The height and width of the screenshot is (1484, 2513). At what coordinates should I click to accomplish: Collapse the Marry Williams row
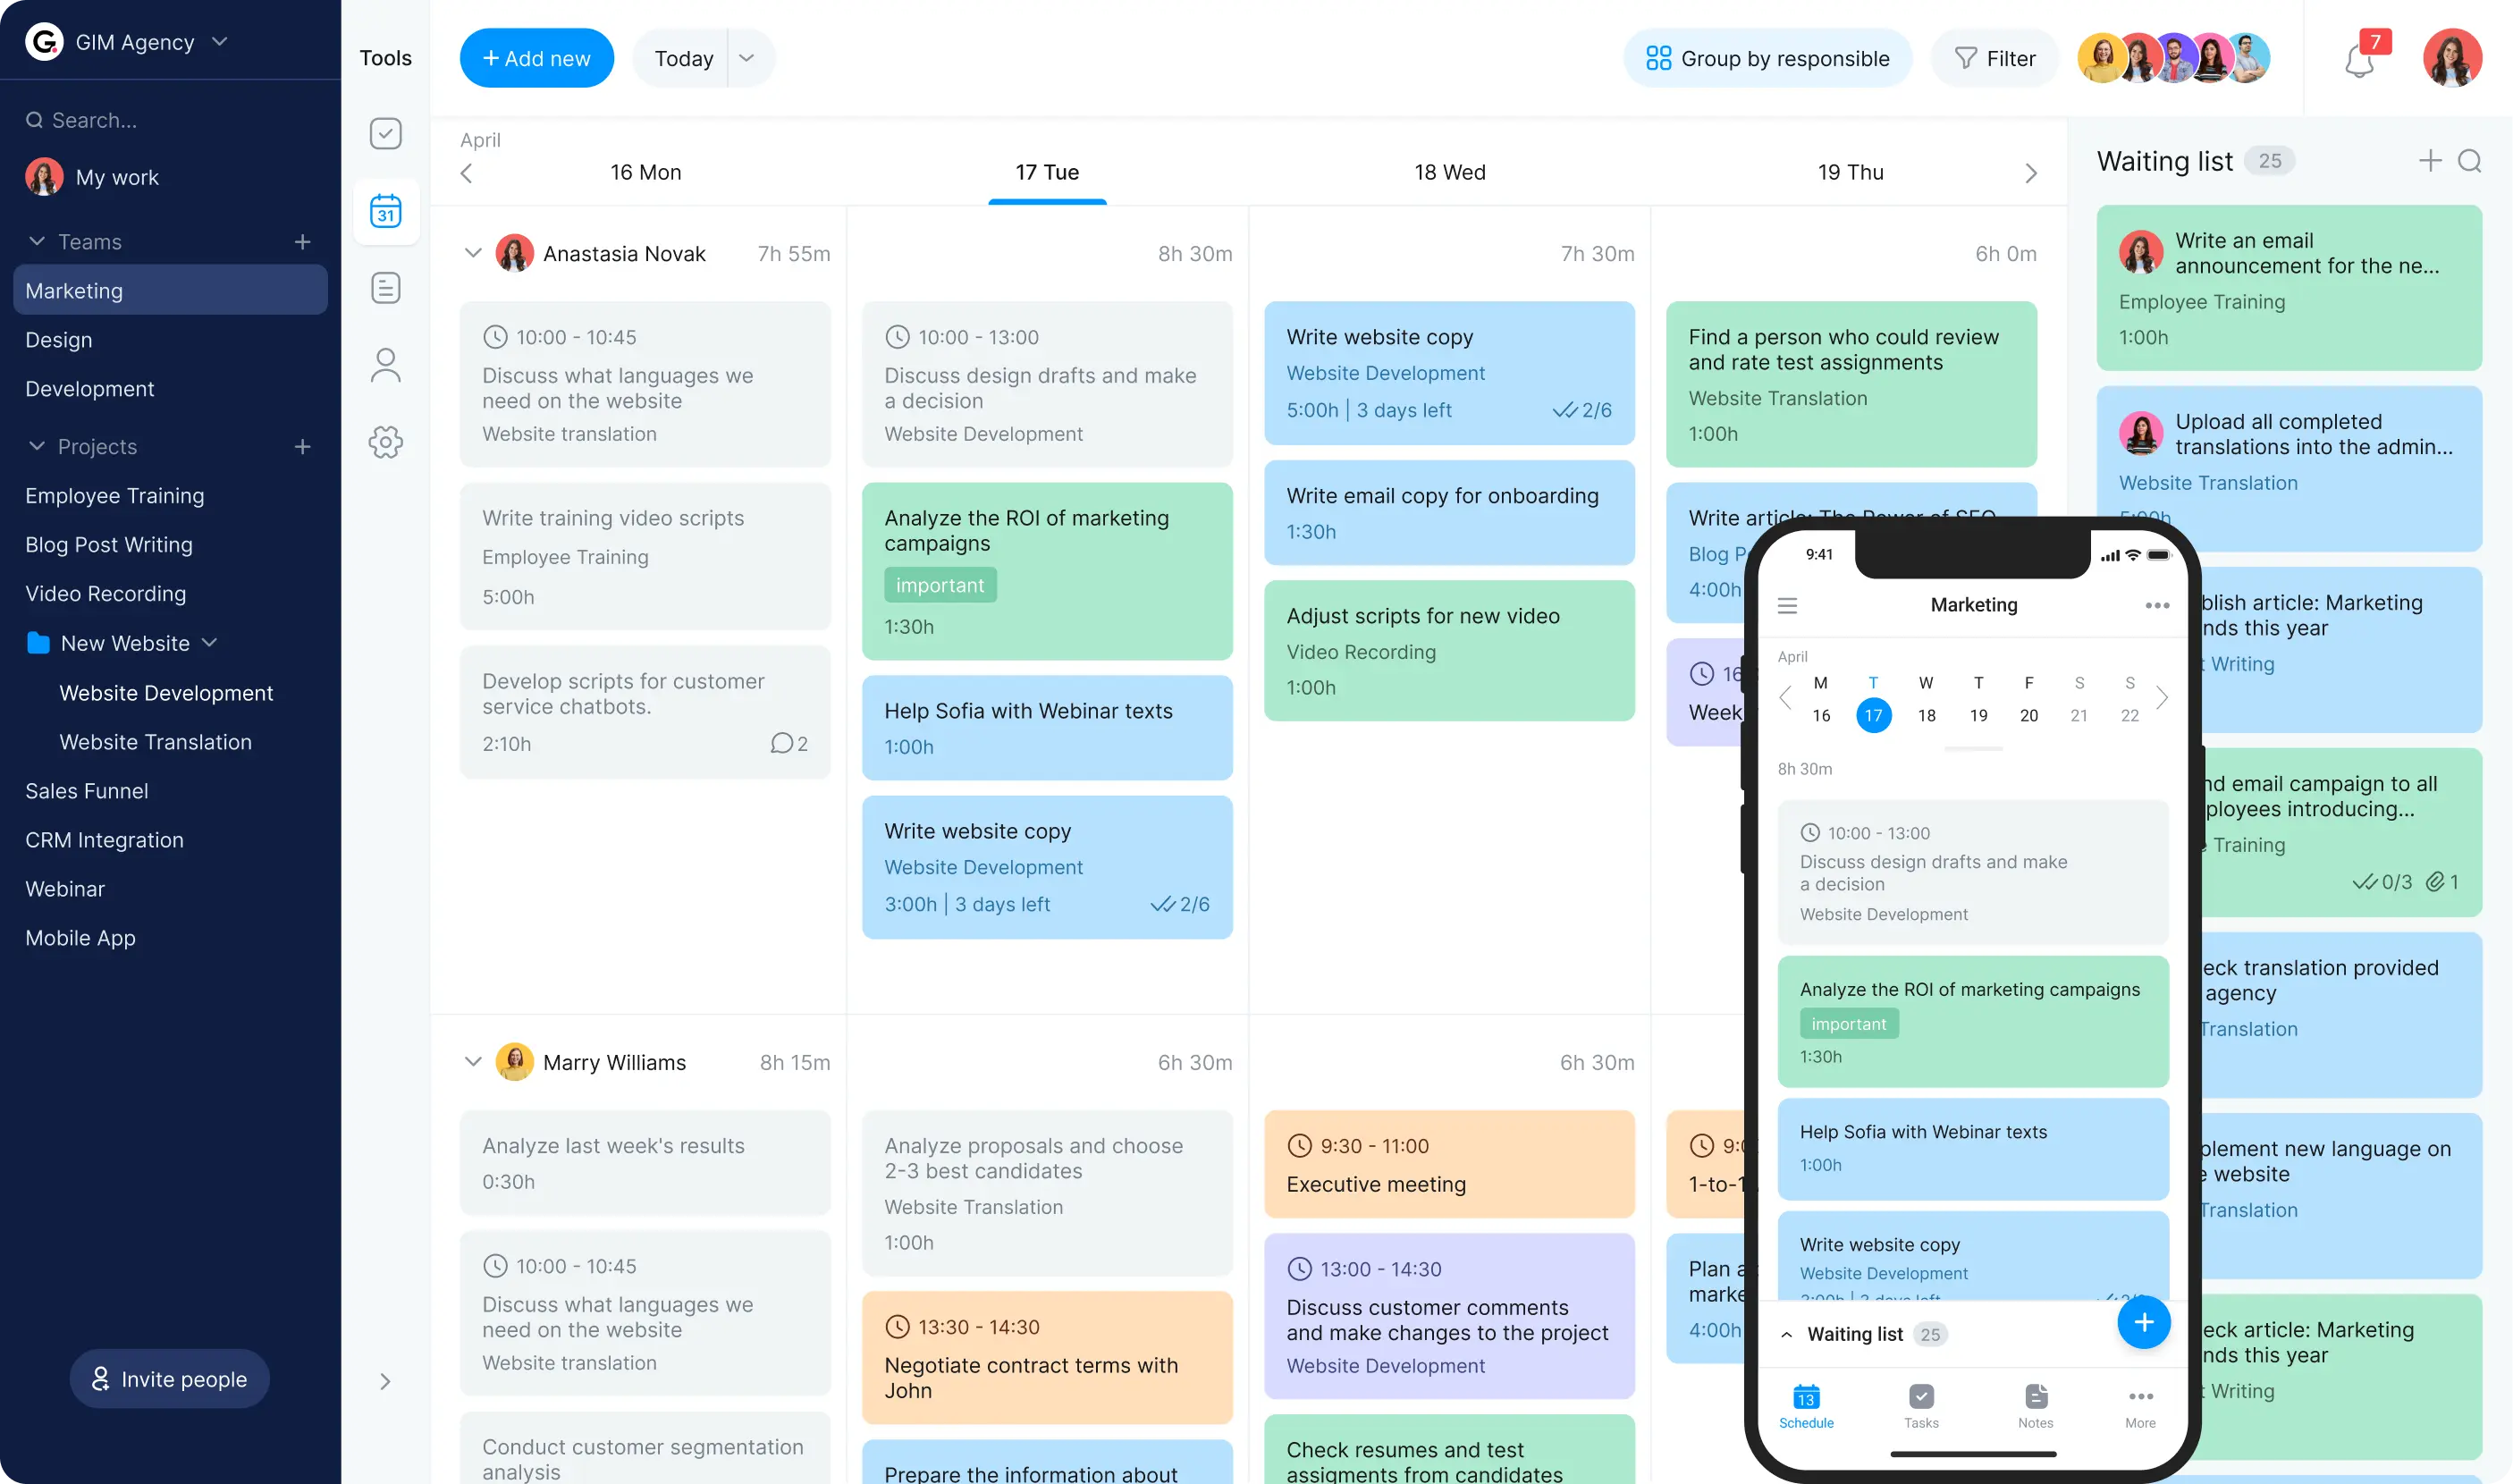(x=469, y=1062)
